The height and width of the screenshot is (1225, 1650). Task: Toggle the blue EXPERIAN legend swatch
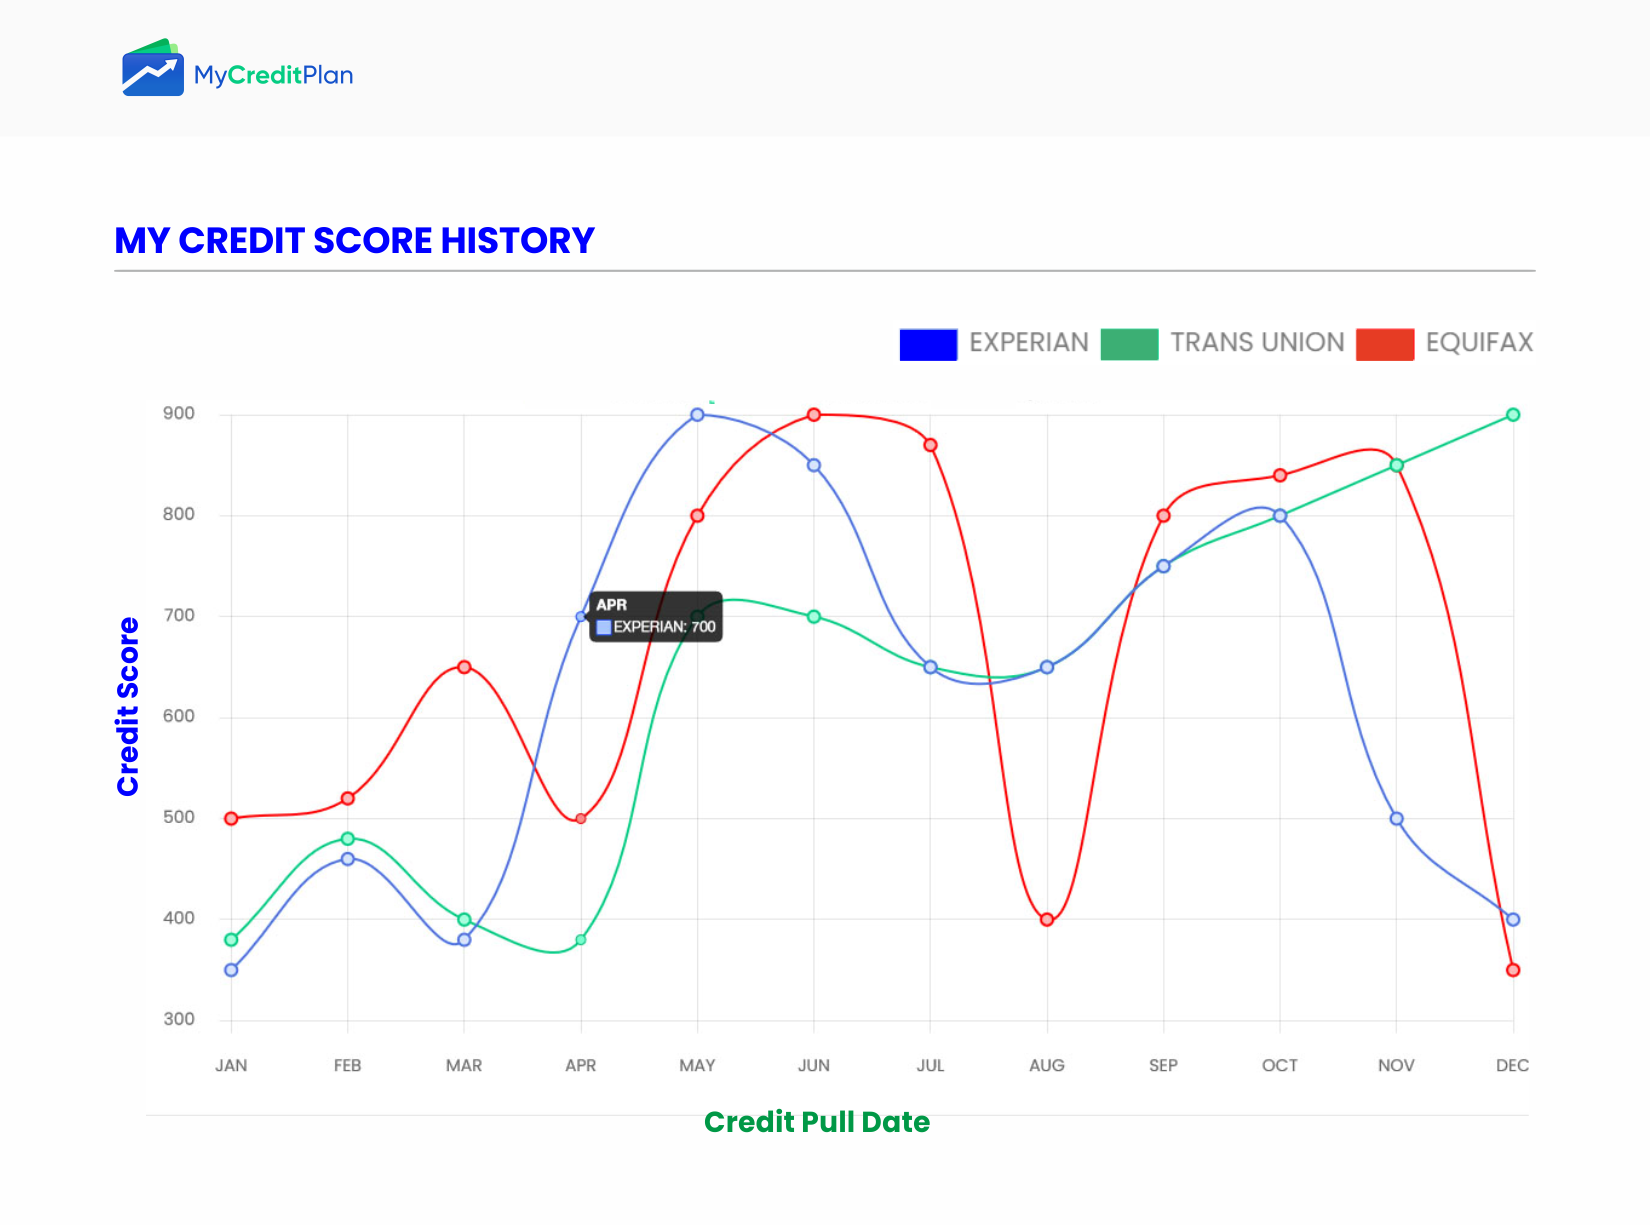pyautogui.click(x=928, y=344)
